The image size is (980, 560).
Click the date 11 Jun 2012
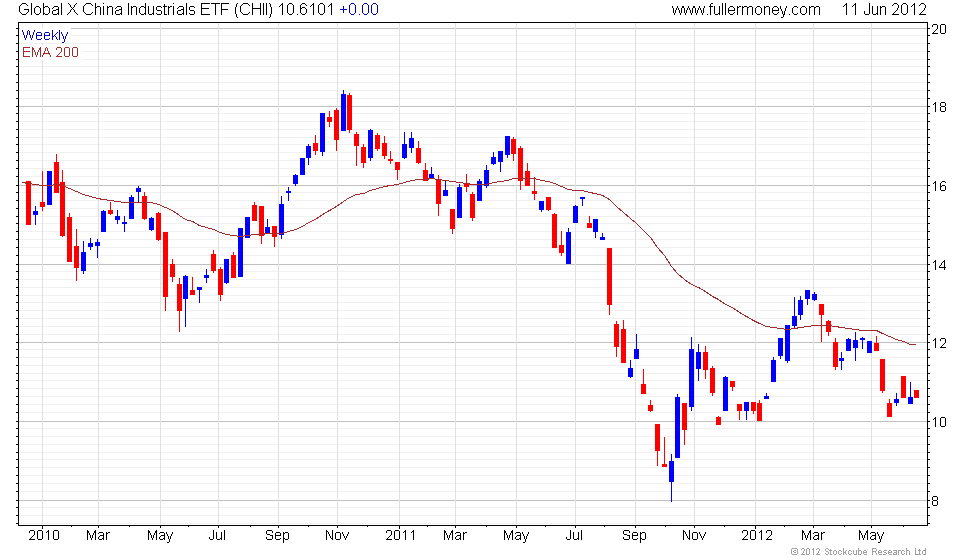pyautogui.click(x=884, y=10)
